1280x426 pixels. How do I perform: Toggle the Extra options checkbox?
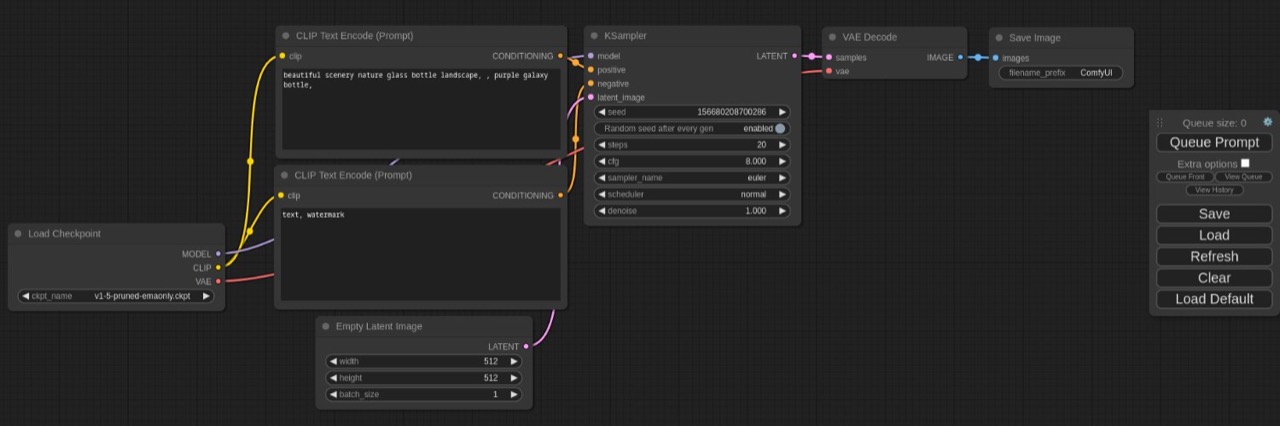click(1245, 163)
